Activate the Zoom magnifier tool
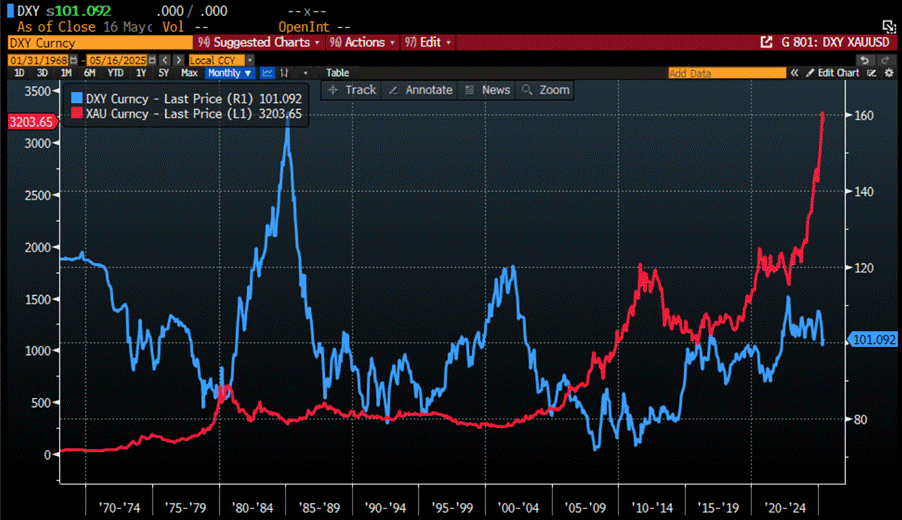This screenshot has height=520, width=902. click(x=545, y=90)
